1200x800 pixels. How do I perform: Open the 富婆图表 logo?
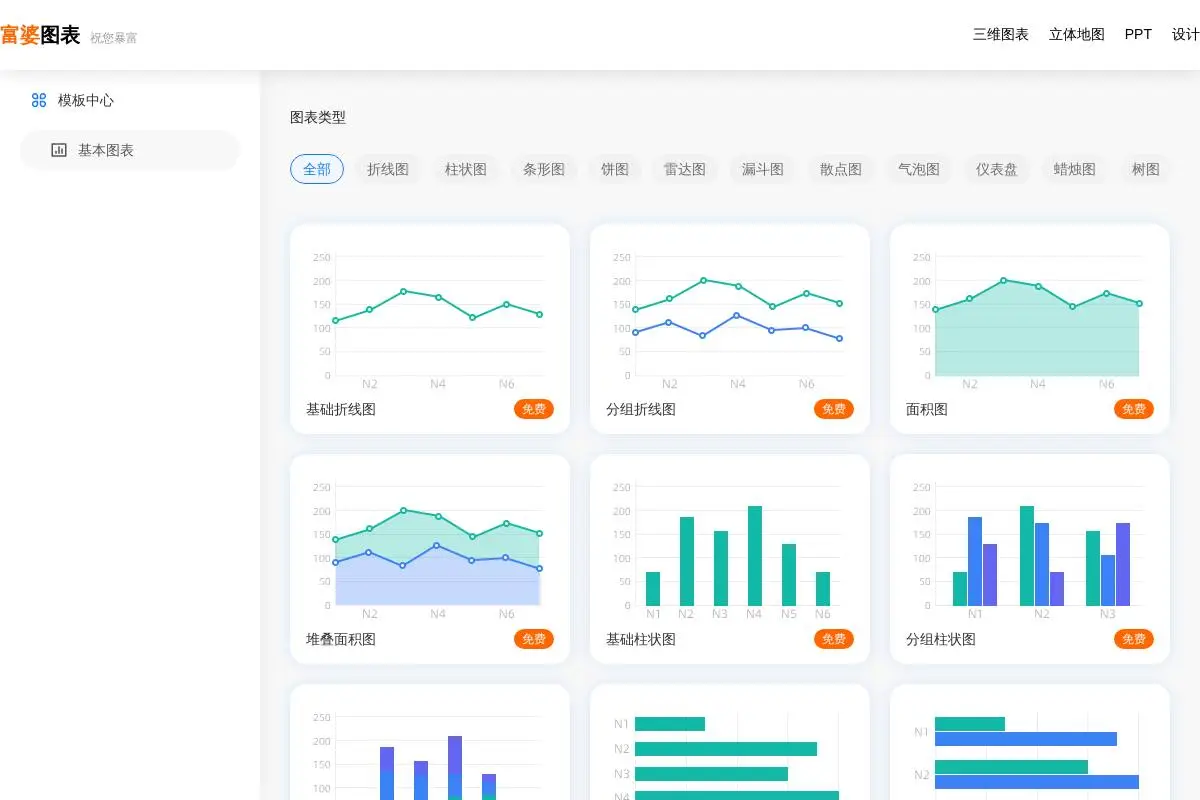click(x=40, y=35)
